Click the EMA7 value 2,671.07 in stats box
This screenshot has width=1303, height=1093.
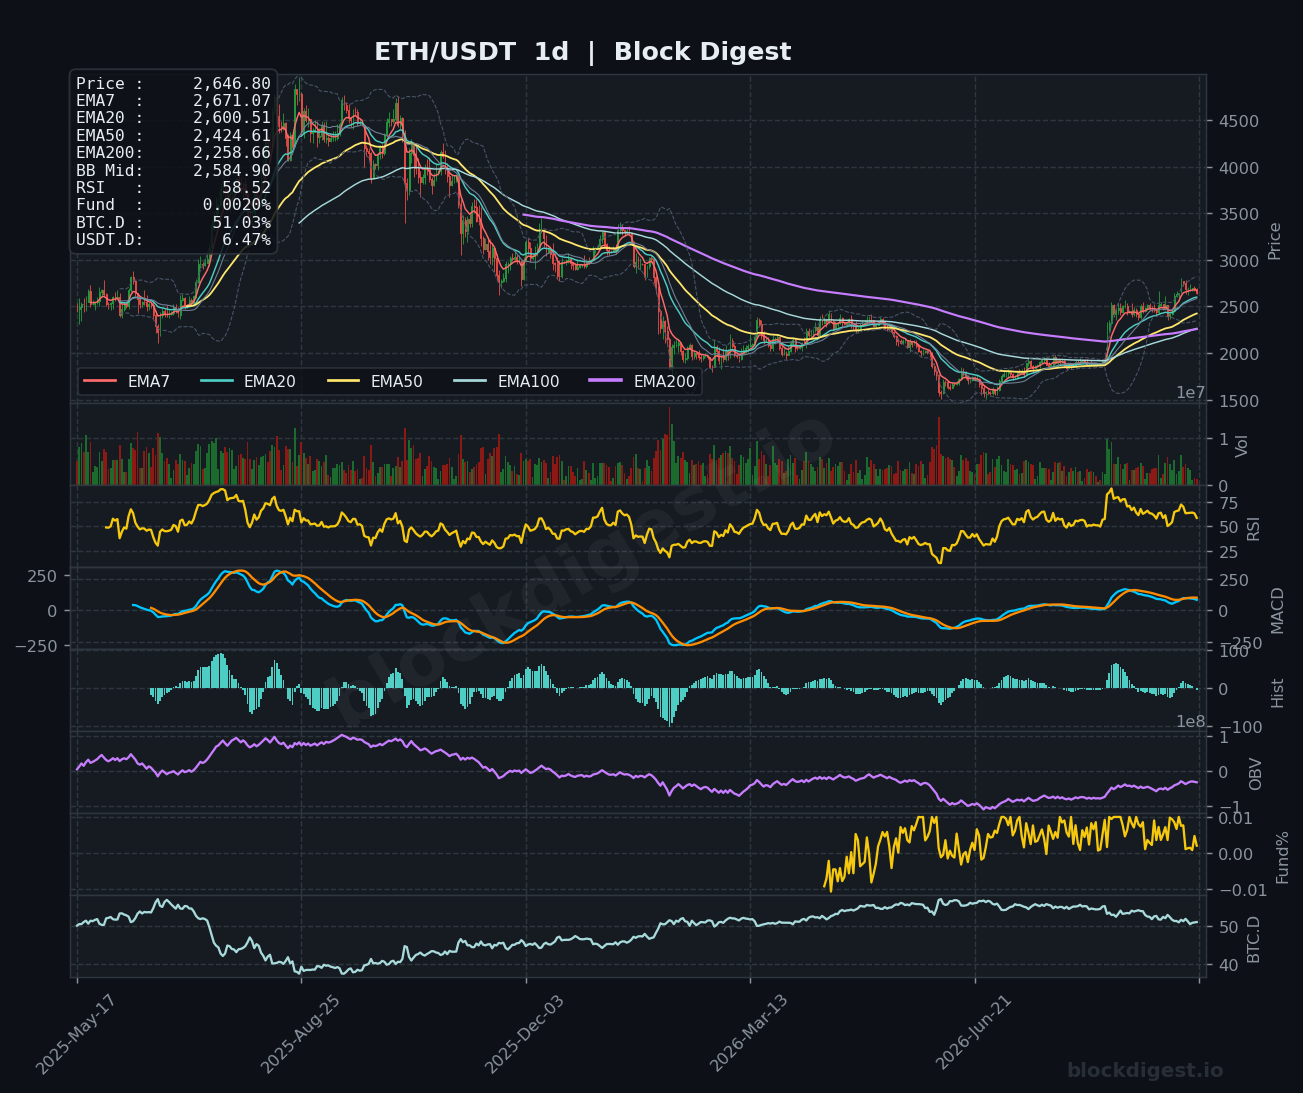click(232, 101)
